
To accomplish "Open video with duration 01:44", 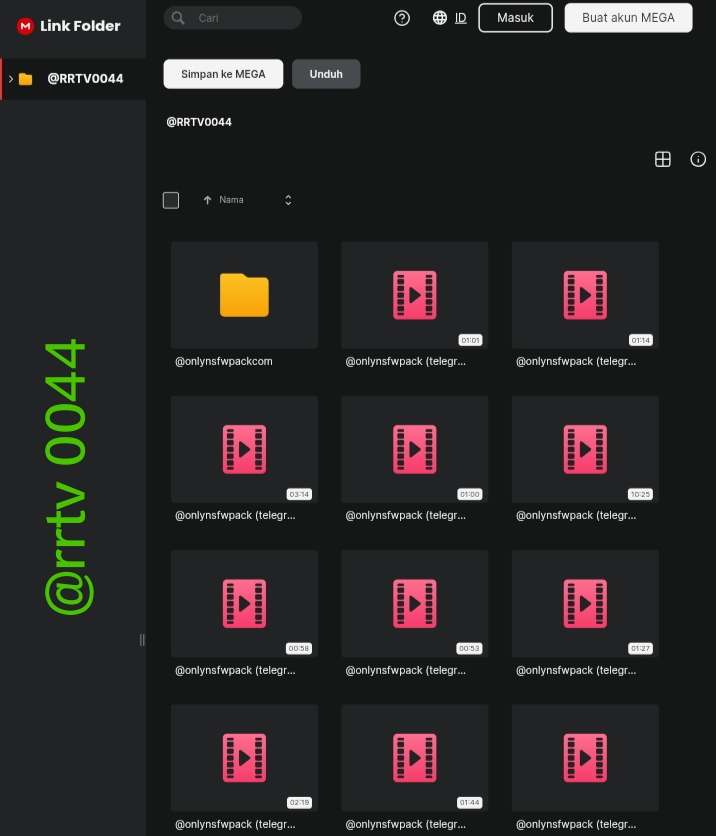I will (x=415, y=758).
